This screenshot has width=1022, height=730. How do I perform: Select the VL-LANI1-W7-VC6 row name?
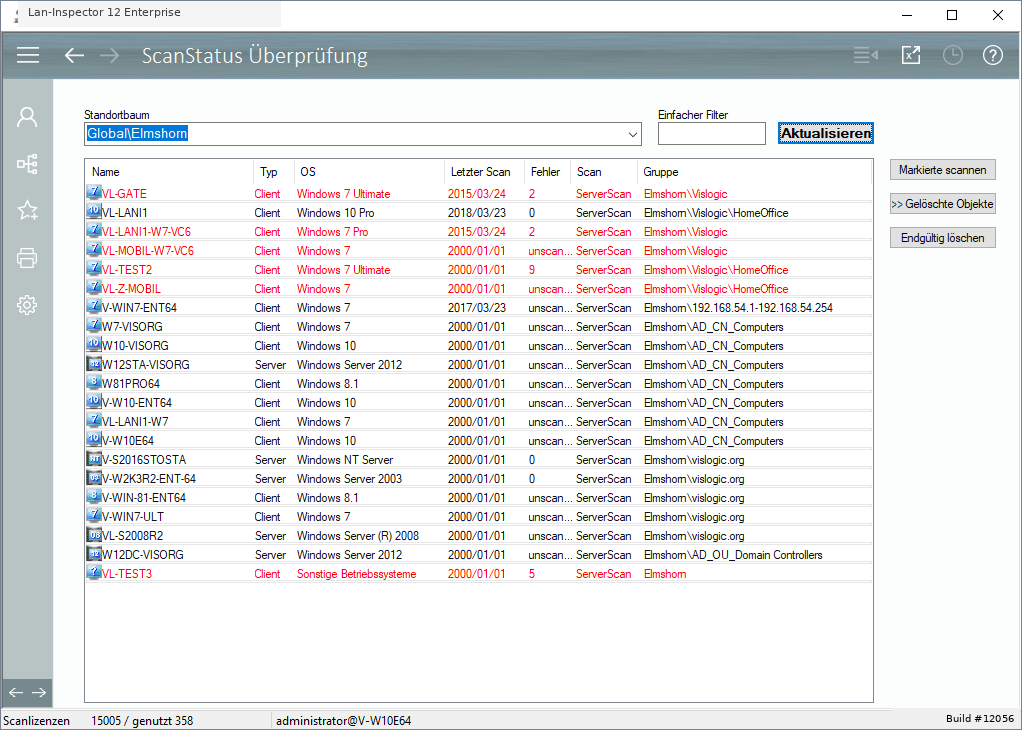[x=147, y=232]
